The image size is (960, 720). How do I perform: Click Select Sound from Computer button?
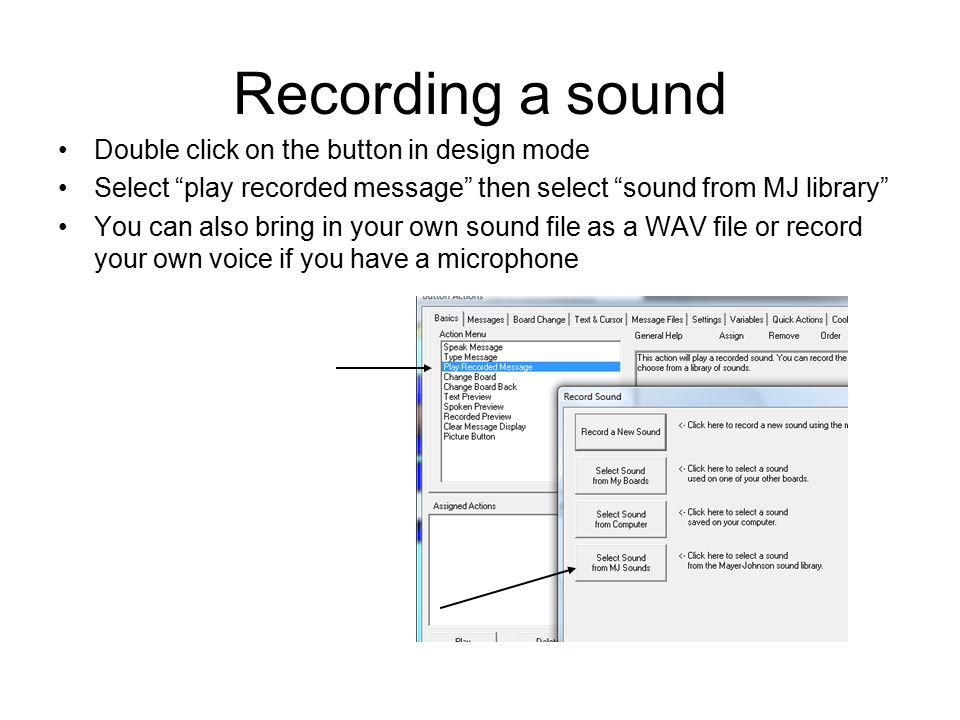point(620,519)
